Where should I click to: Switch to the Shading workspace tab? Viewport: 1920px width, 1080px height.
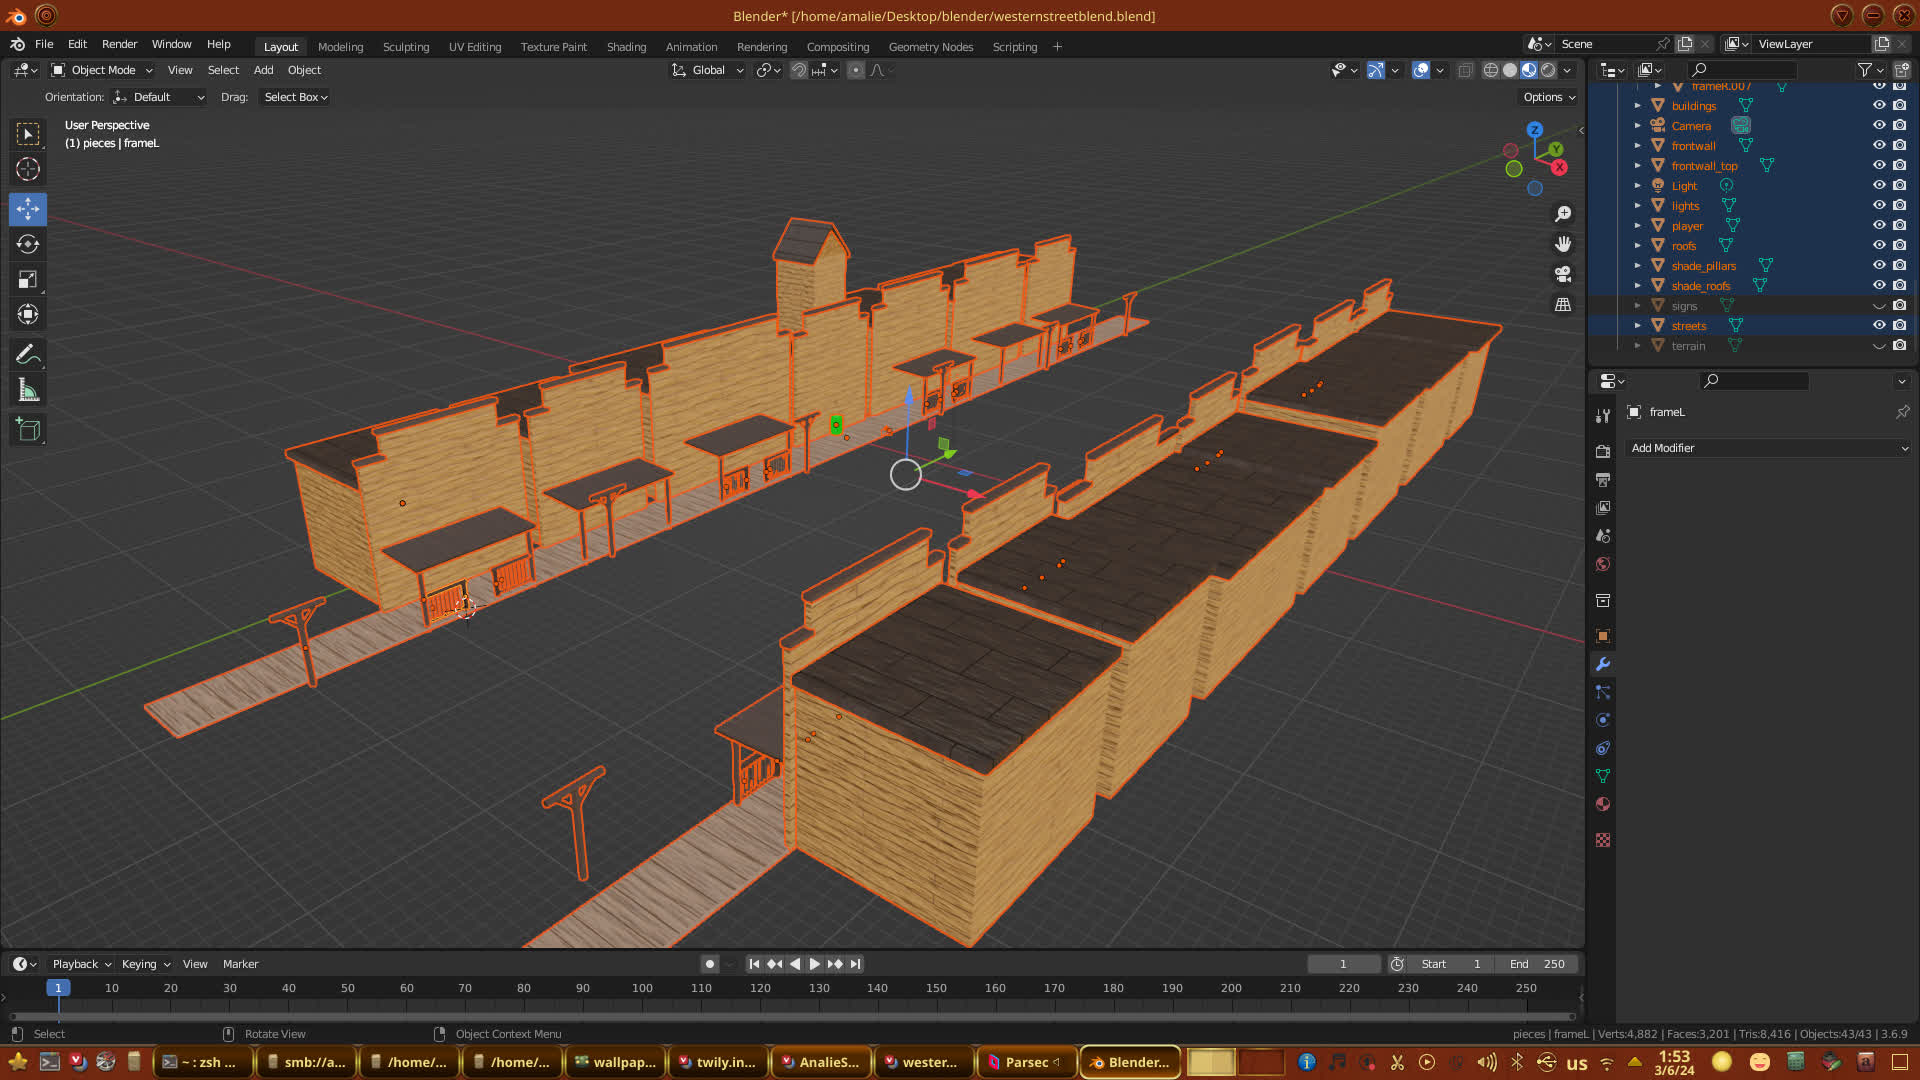(626, 47)
